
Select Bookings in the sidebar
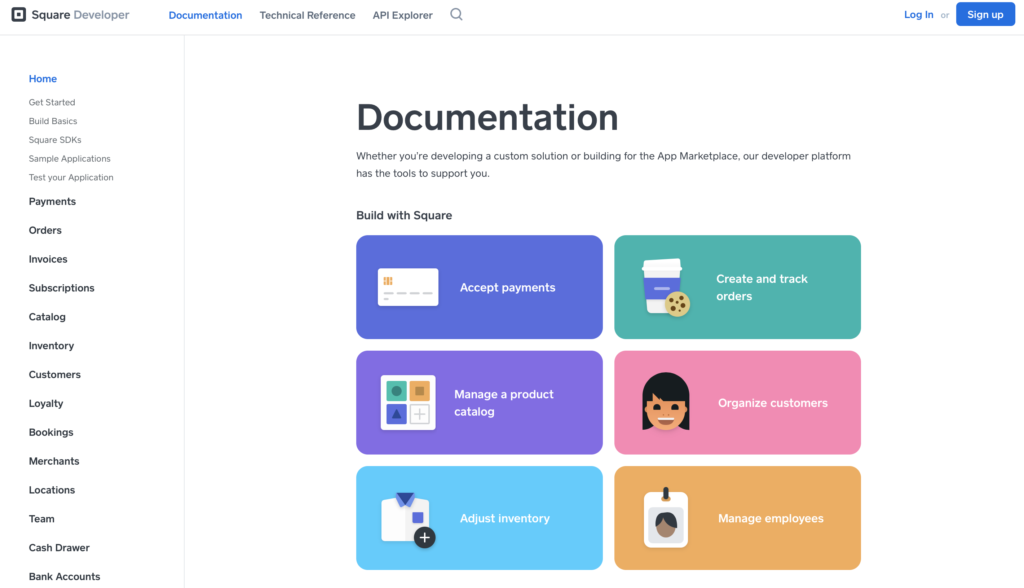[51, 432]
